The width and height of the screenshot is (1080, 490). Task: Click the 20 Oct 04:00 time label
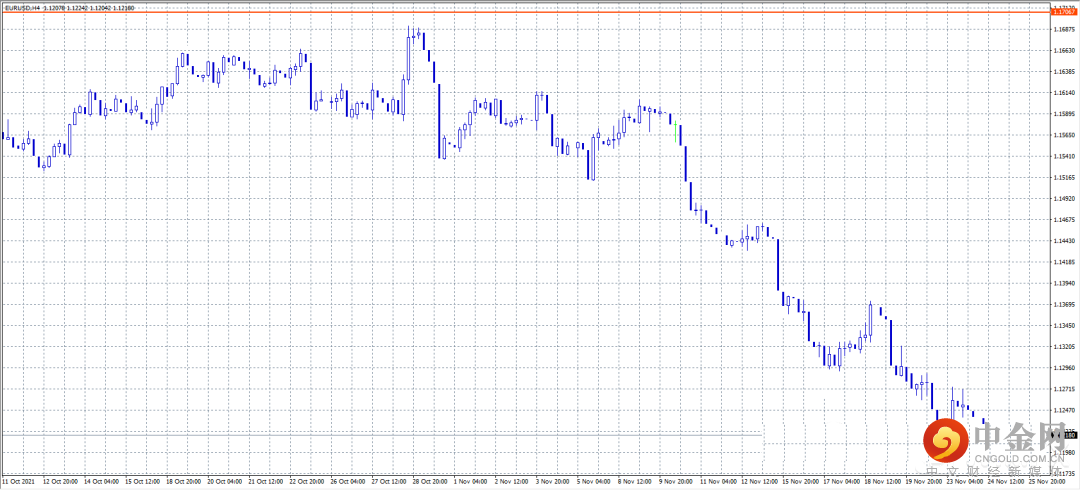[225, 482]
